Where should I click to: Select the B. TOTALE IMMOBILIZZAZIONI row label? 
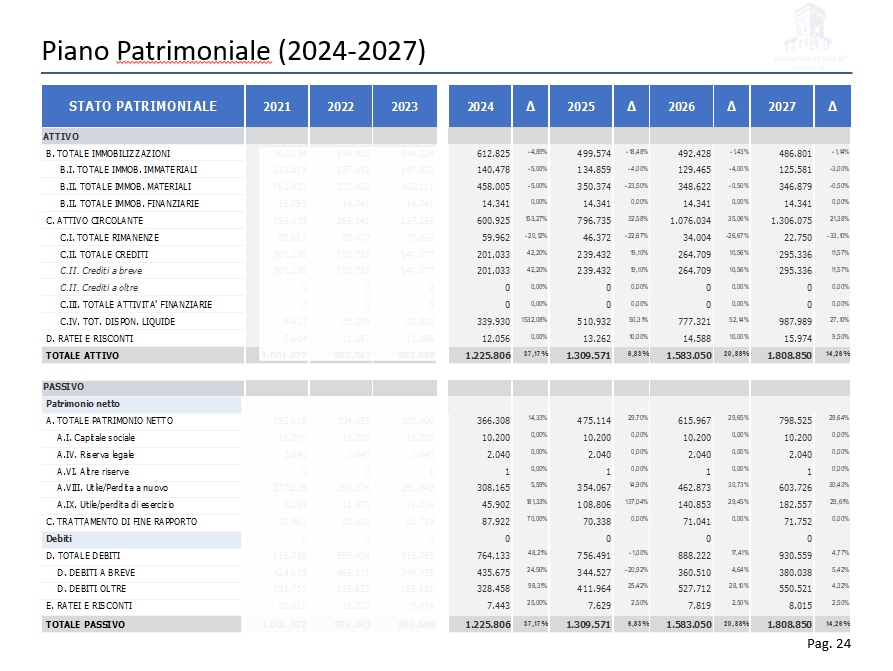pyautogui.click(x=108, y=153)
